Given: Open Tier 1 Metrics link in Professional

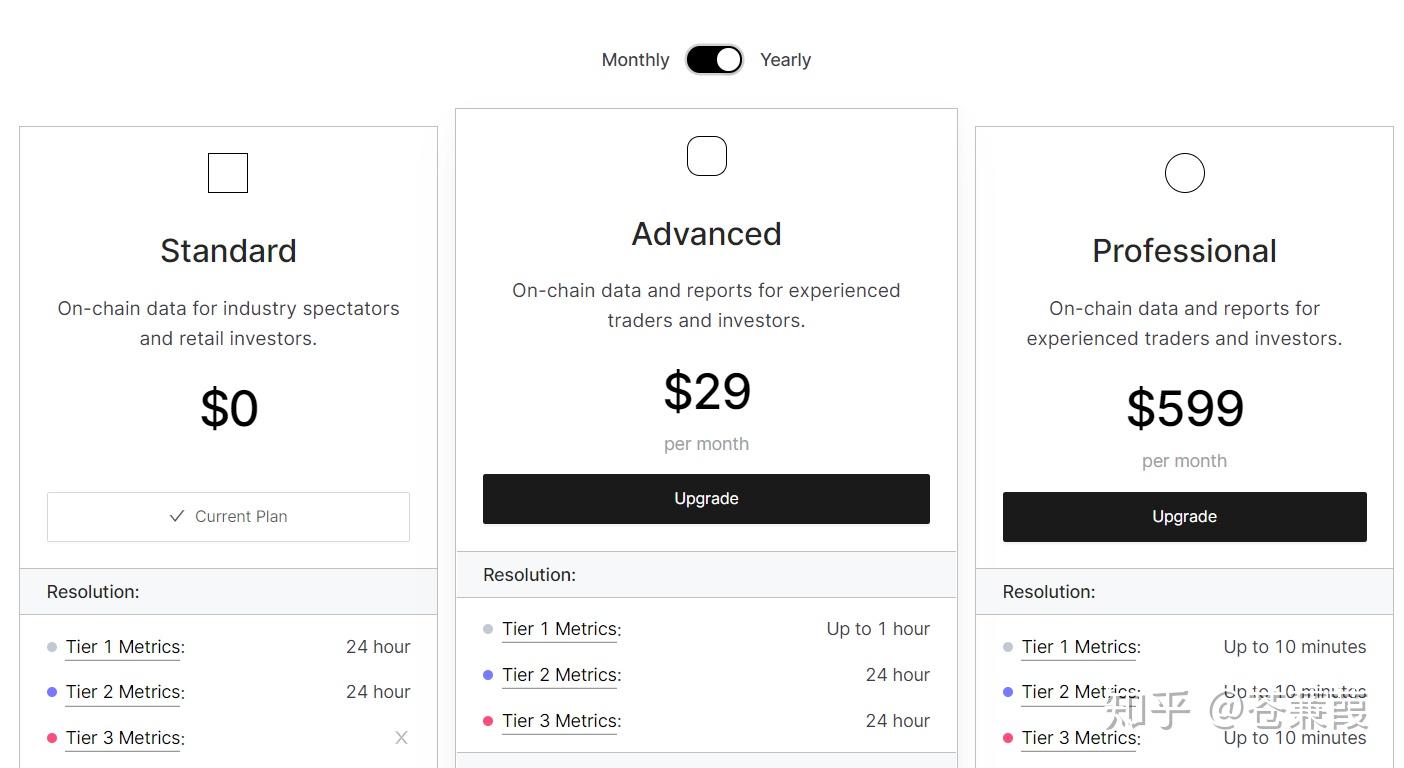Looking at the screenshot, I should [x=1081, y=647].
